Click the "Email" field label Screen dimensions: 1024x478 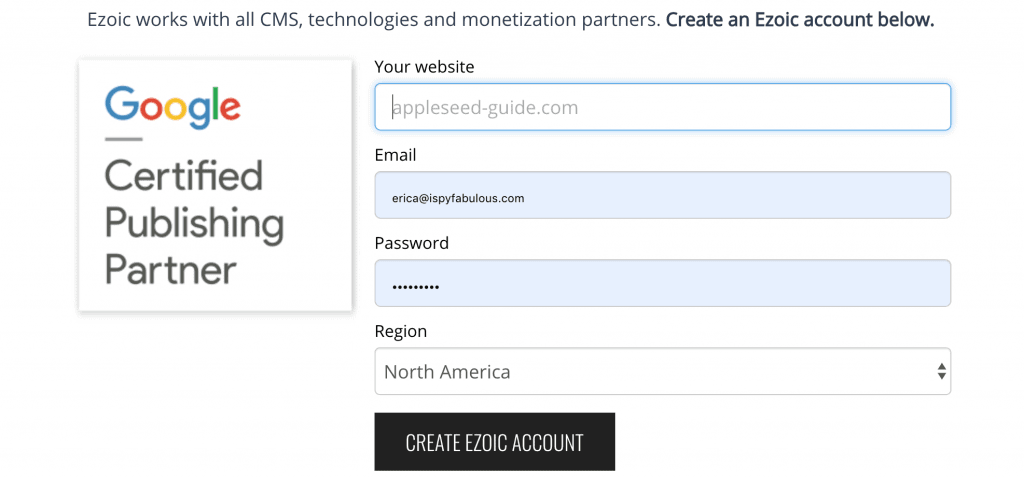tap(395, 155)
